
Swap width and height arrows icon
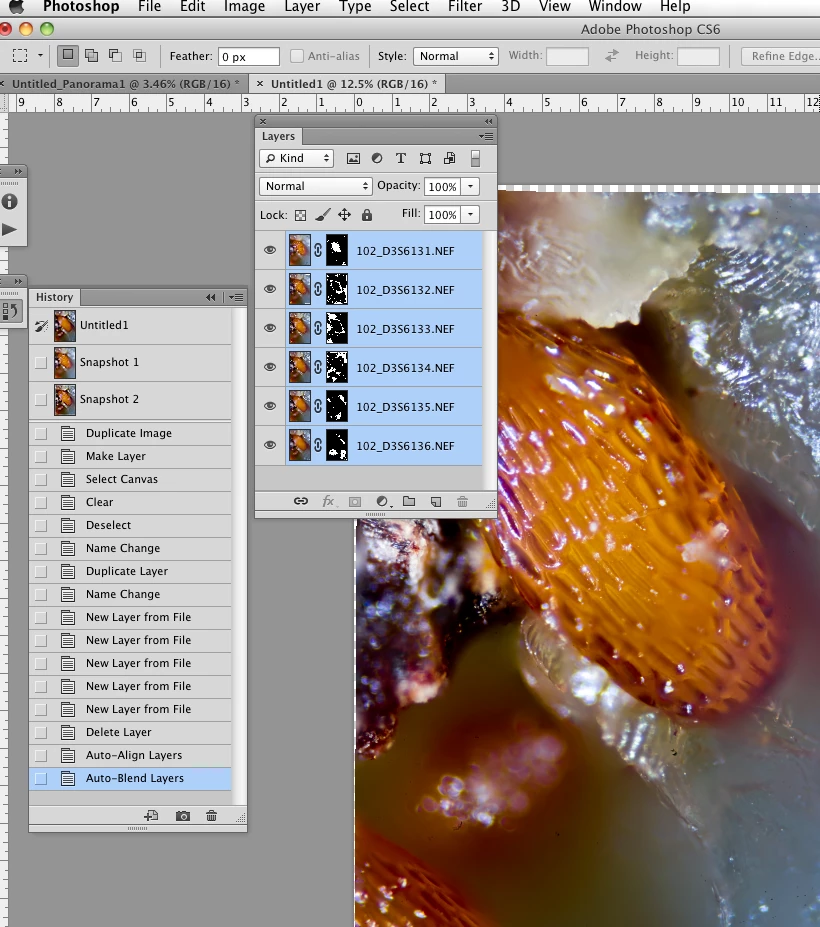[611, 56]
